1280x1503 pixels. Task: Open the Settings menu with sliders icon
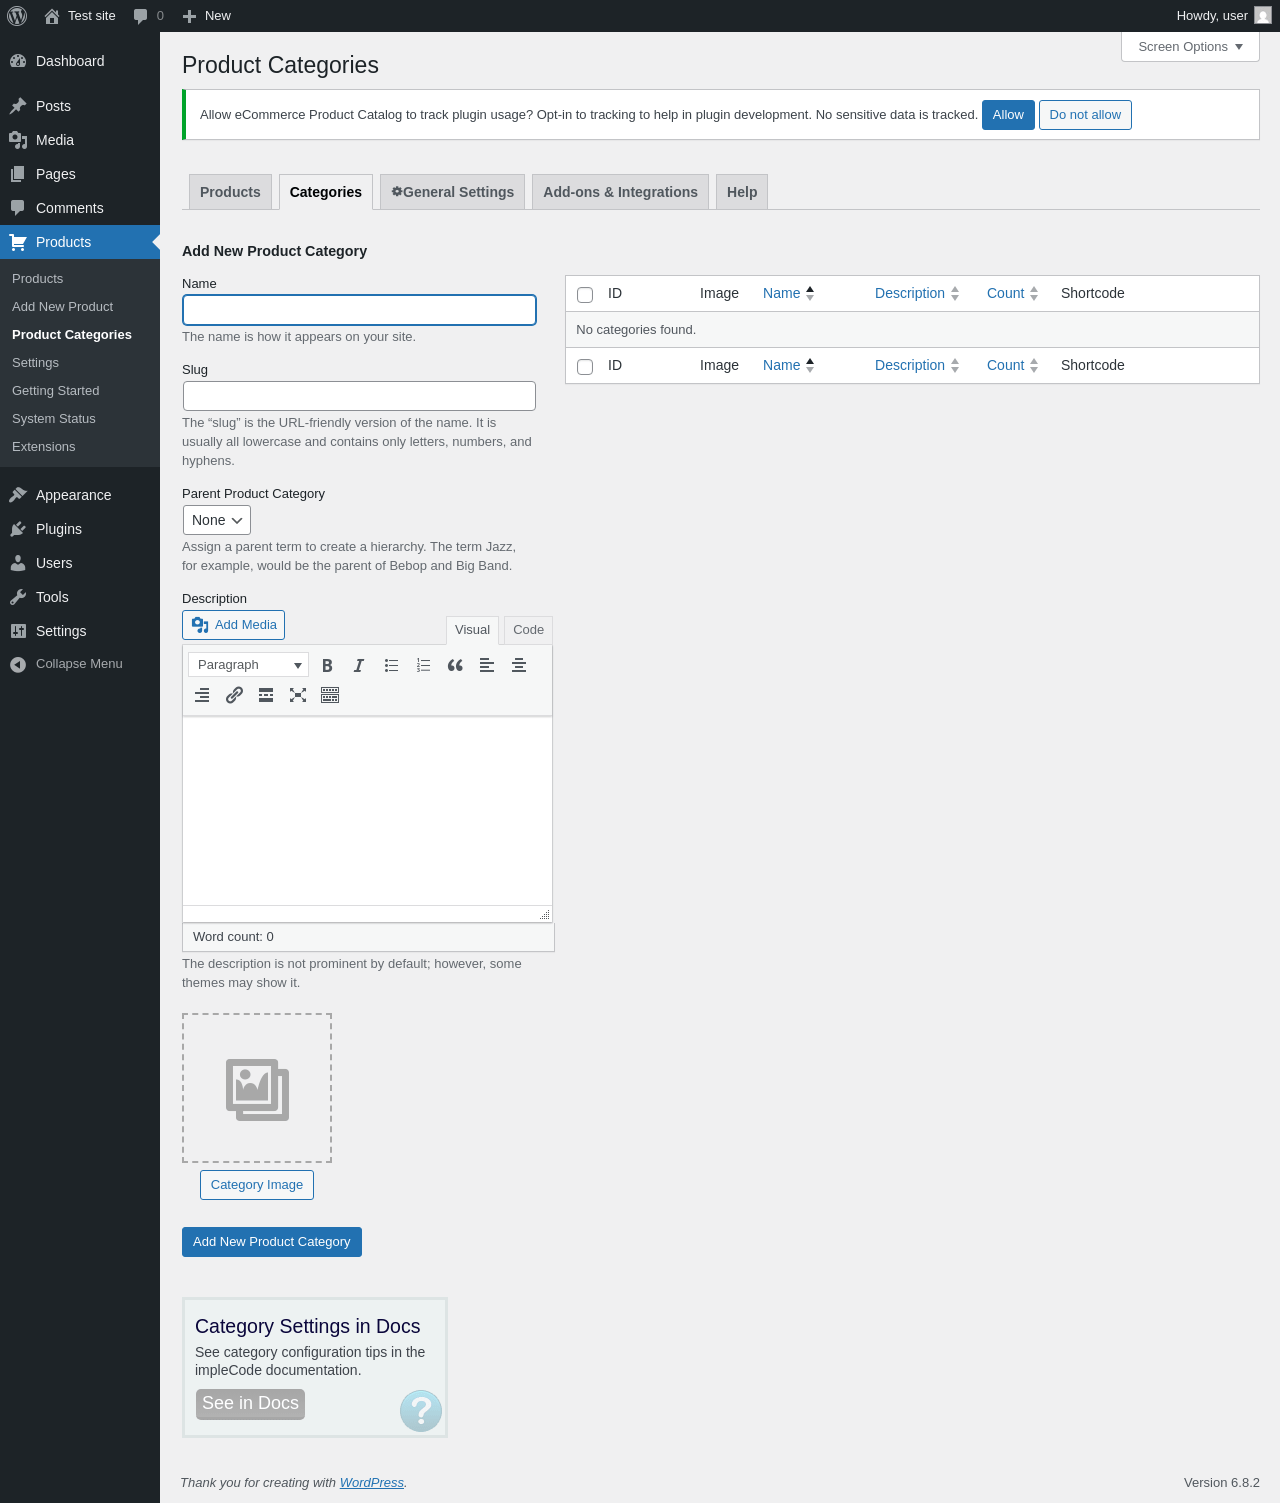click(x=80, y=631)
